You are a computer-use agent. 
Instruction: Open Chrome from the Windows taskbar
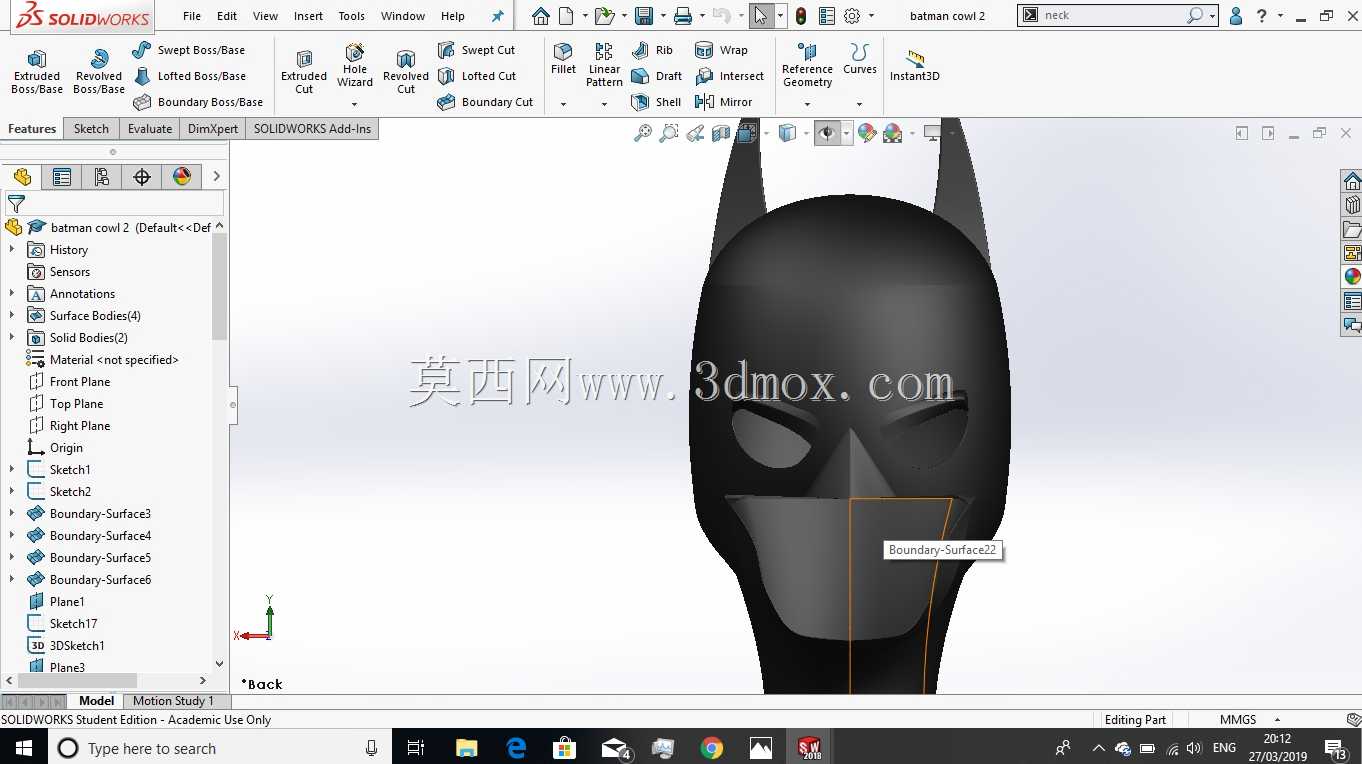click(x=712, y=748)
